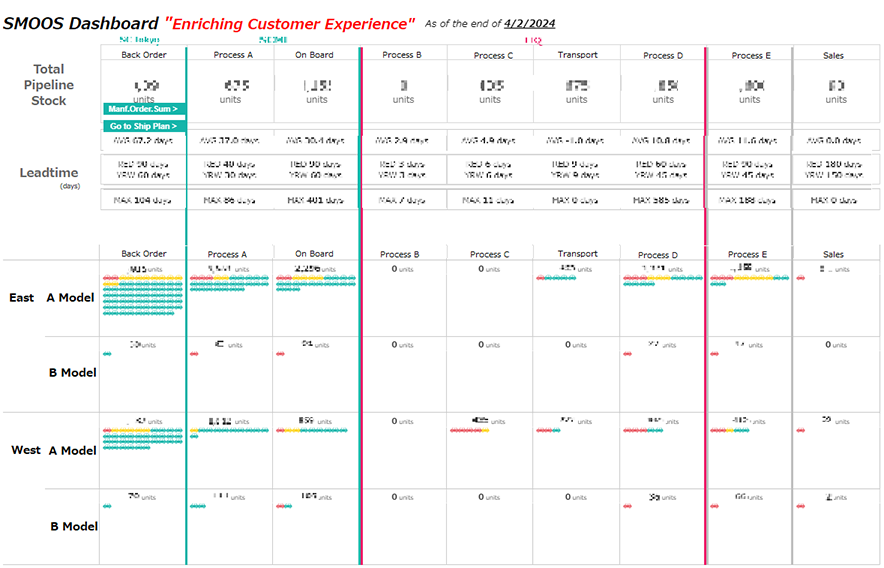The width and height of the screenshot is (884, 568).
Task: Click East A Model Process E dots
Action: click(749, 278)
